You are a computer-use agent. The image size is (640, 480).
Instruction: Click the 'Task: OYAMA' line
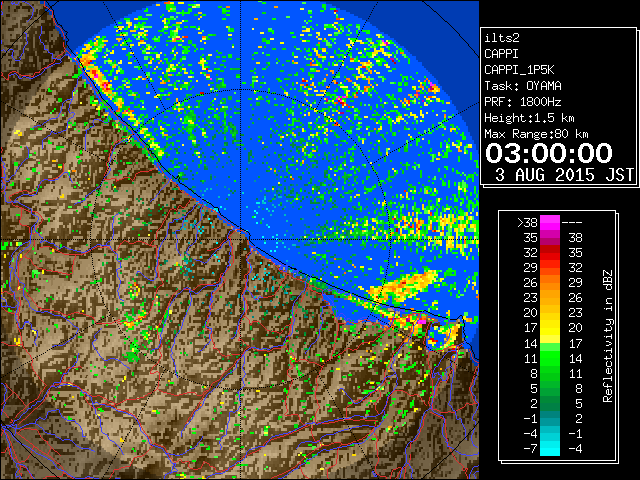pos(523,86)
